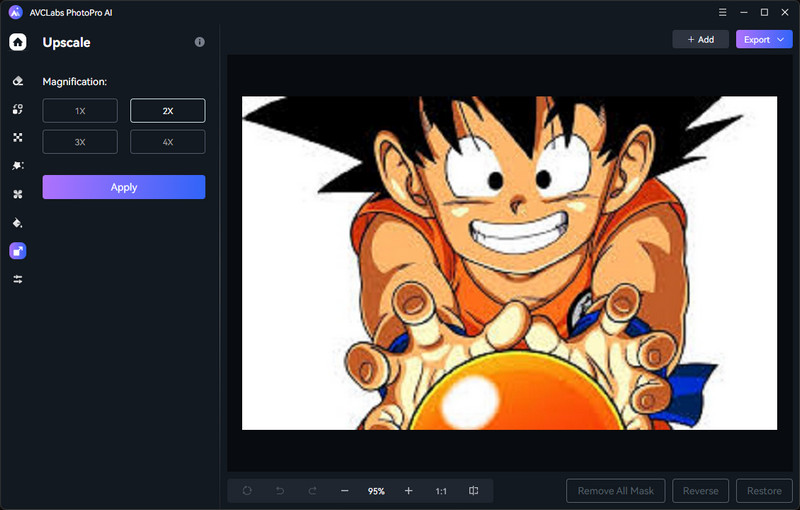Zoom out with the minus button

click(344, 491)
